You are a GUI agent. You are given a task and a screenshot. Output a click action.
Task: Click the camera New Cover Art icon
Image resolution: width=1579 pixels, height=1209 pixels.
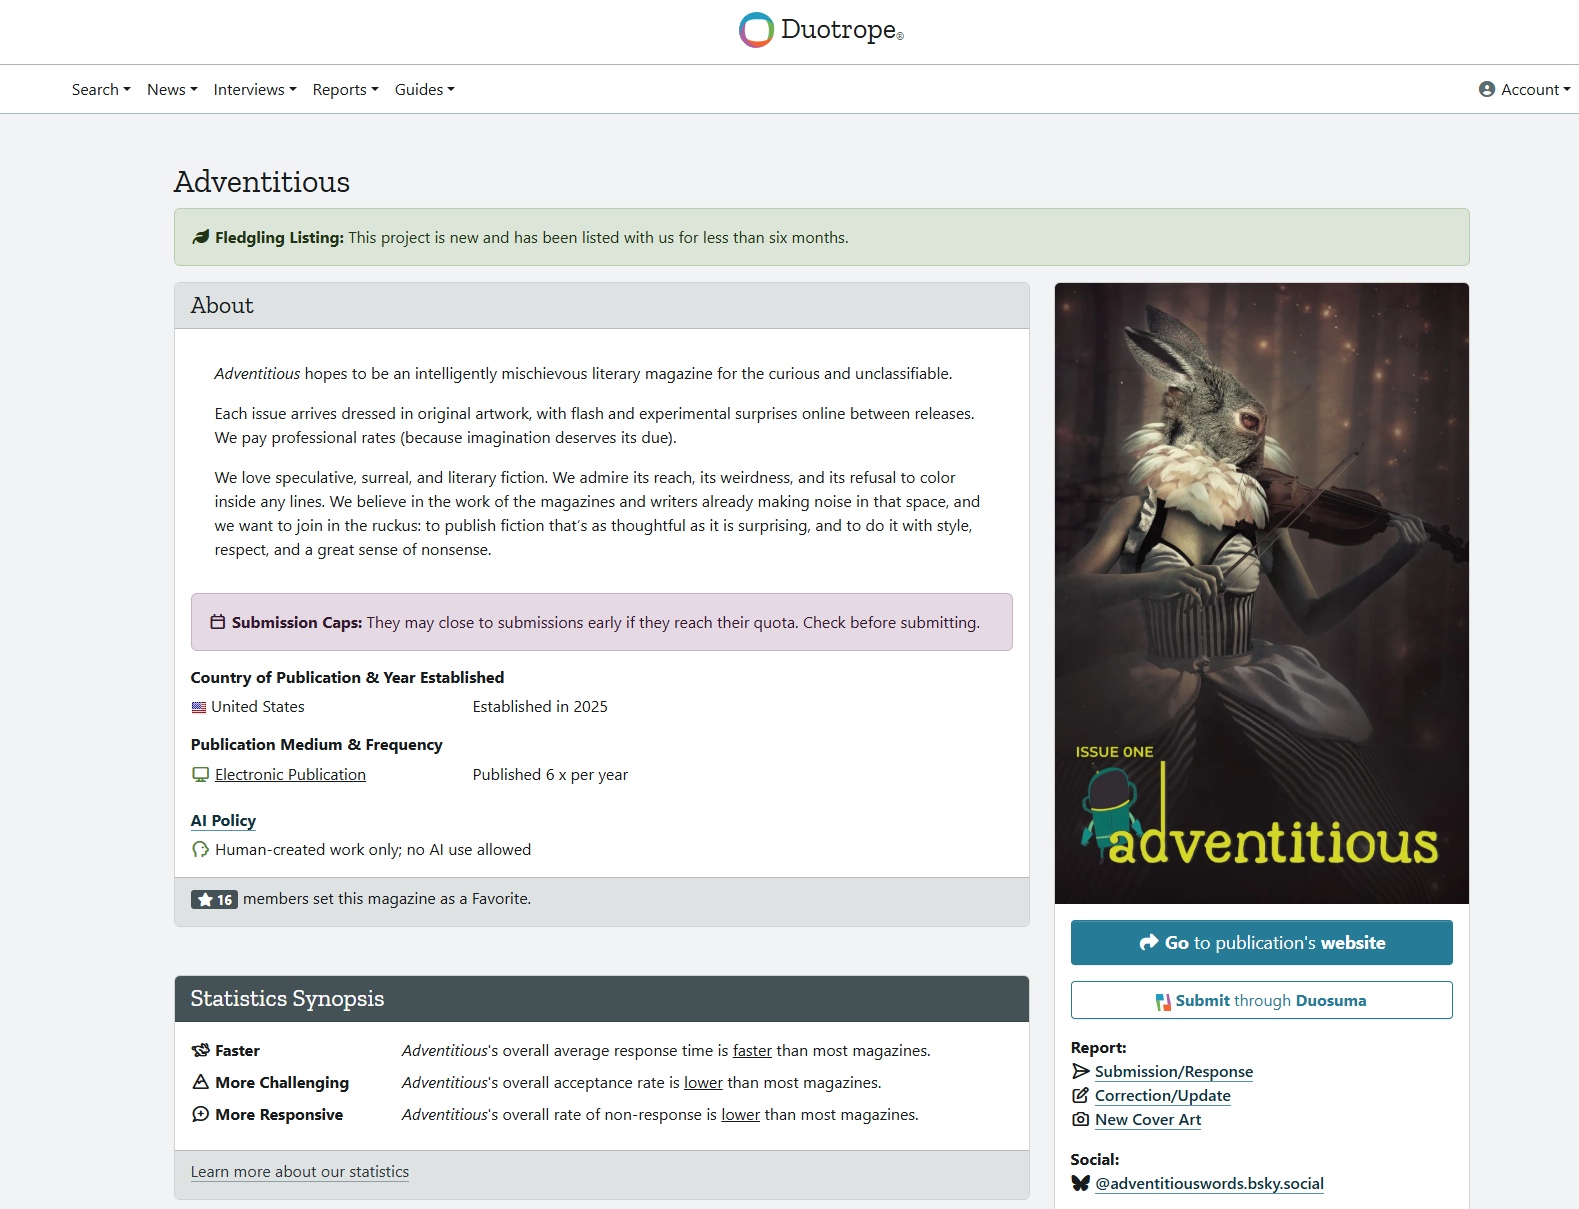[1080, 1119]
